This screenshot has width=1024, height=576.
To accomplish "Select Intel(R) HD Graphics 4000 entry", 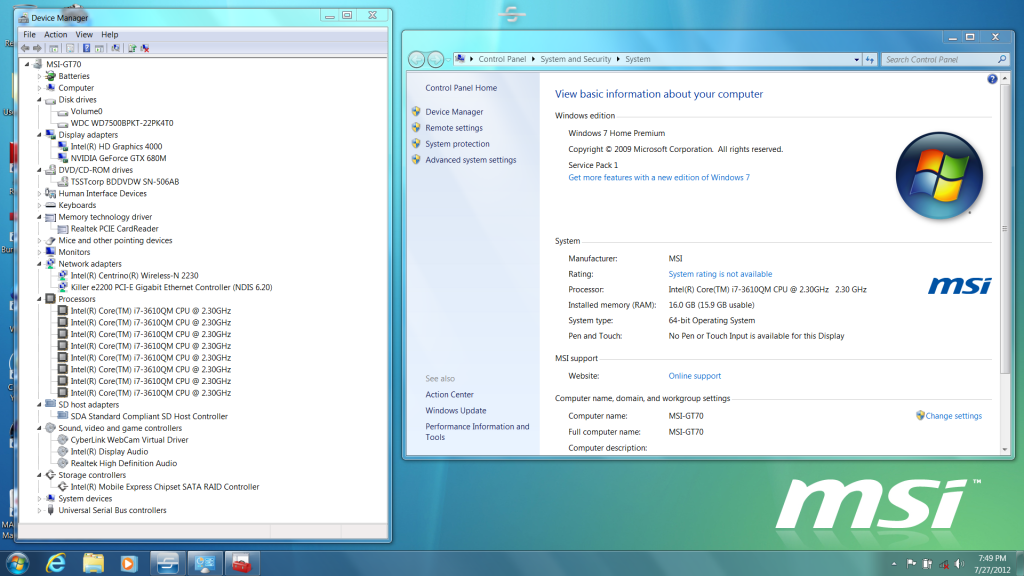I will coord(116,146).
